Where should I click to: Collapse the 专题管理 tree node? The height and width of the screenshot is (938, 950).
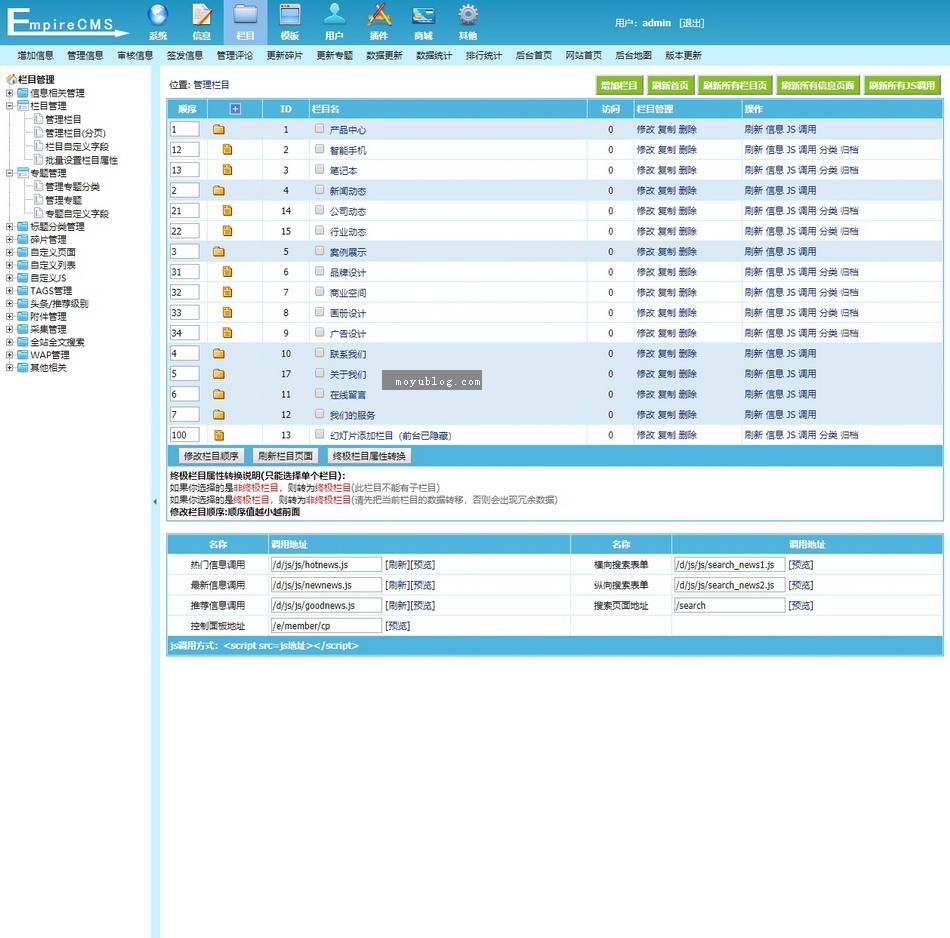point(10,173)
